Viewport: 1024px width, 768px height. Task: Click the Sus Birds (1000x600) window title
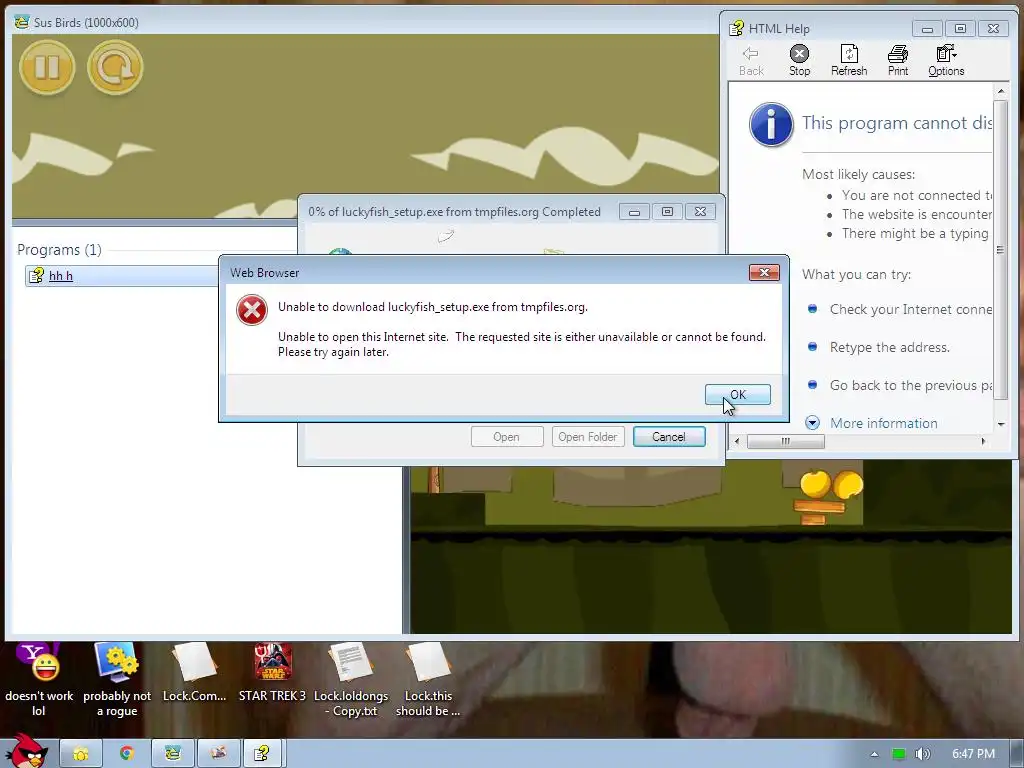(x=86, y=22)
